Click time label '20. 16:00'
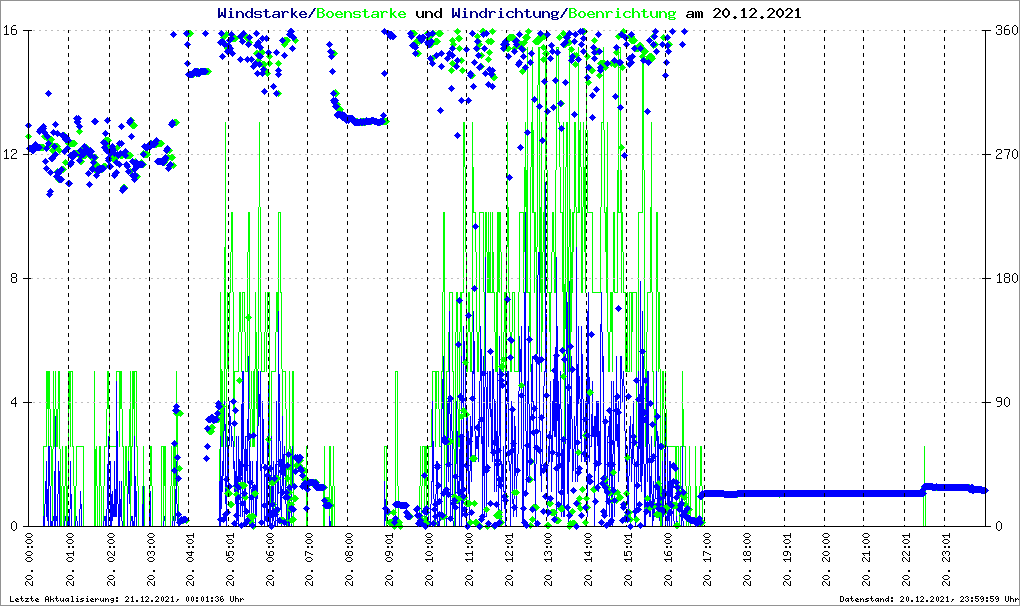1020x606 pixels. click(667, 559)
